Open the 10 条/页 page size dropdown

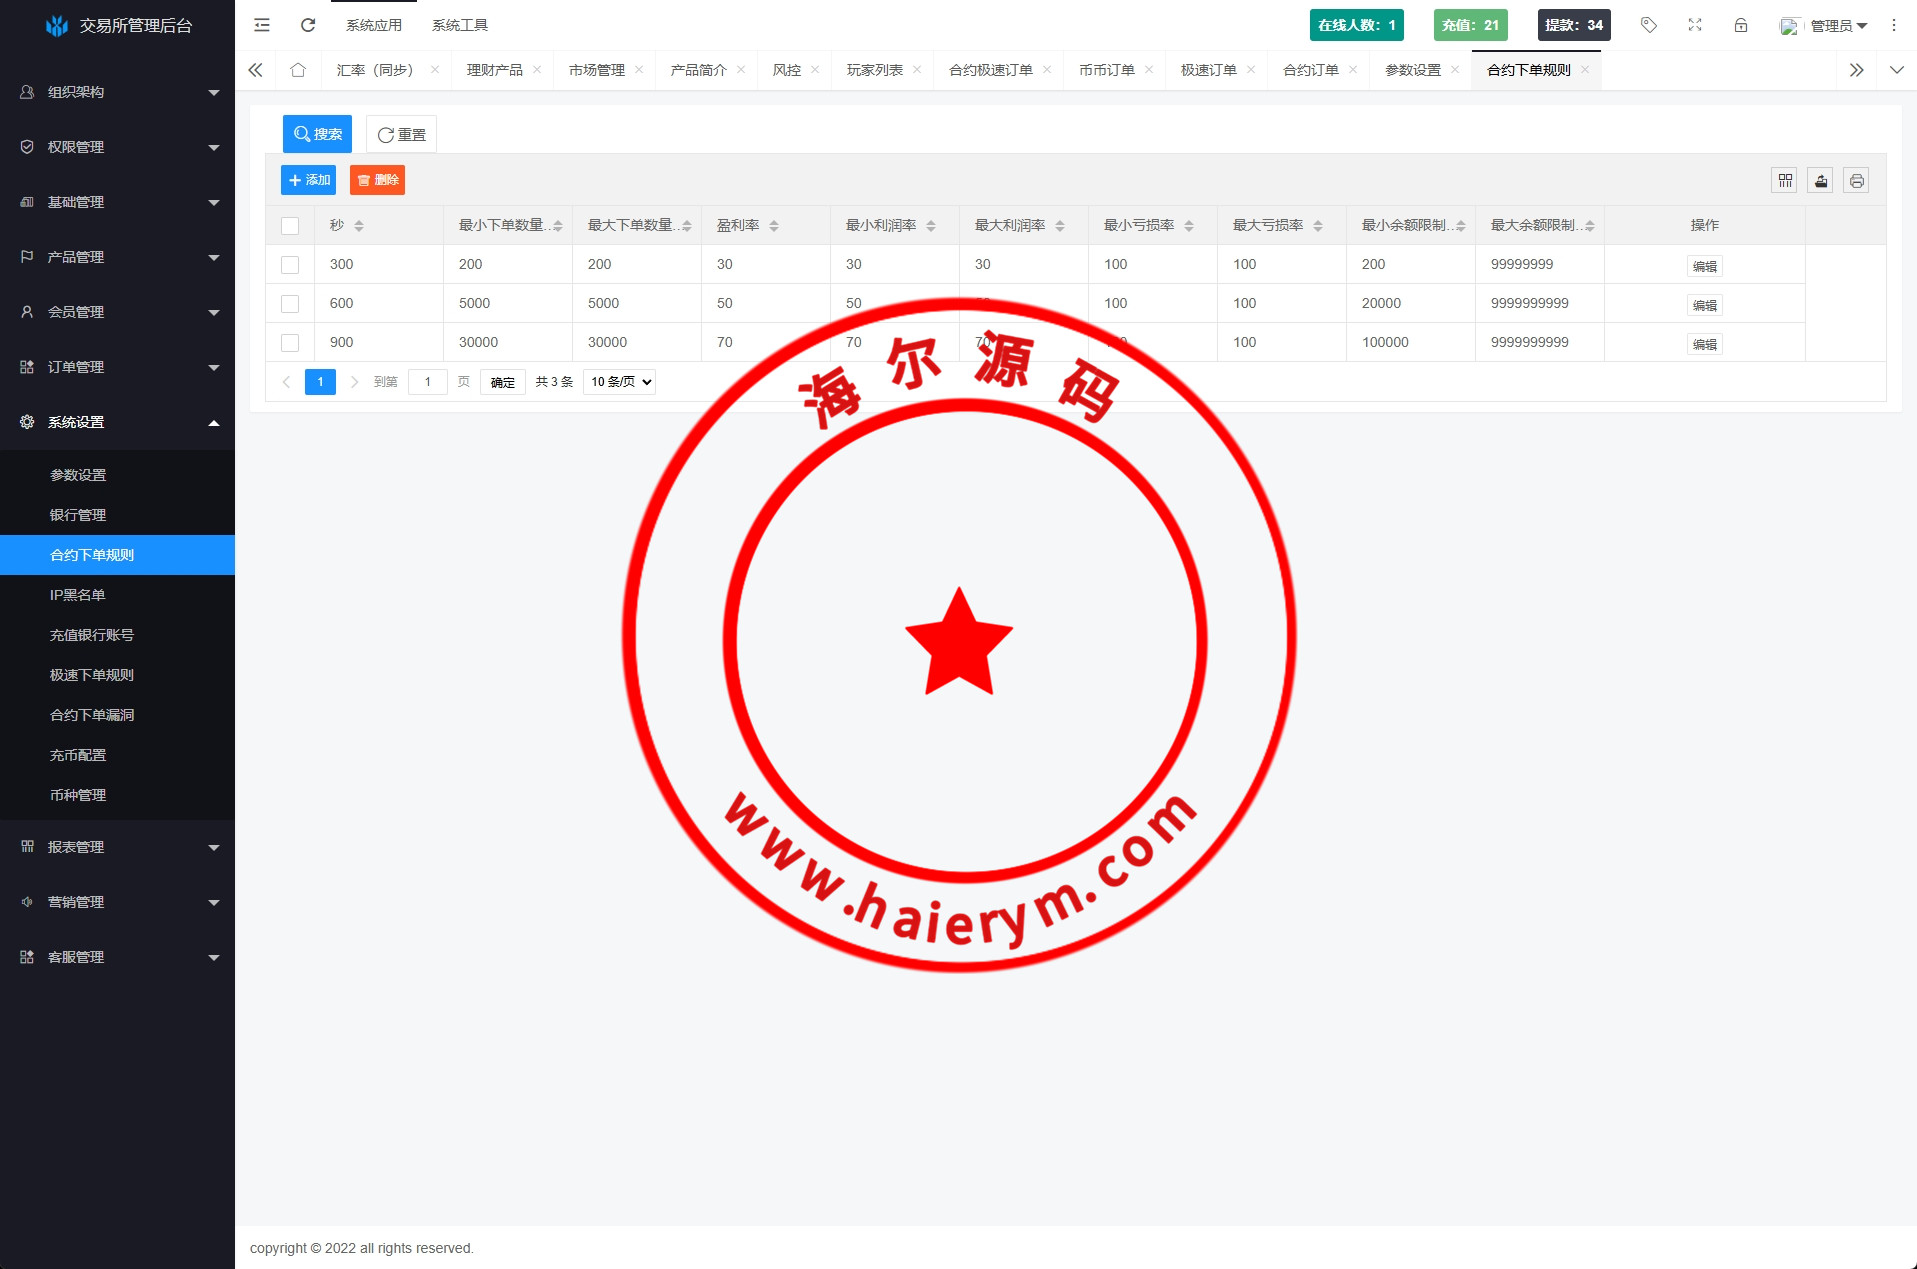pos(619,382)
